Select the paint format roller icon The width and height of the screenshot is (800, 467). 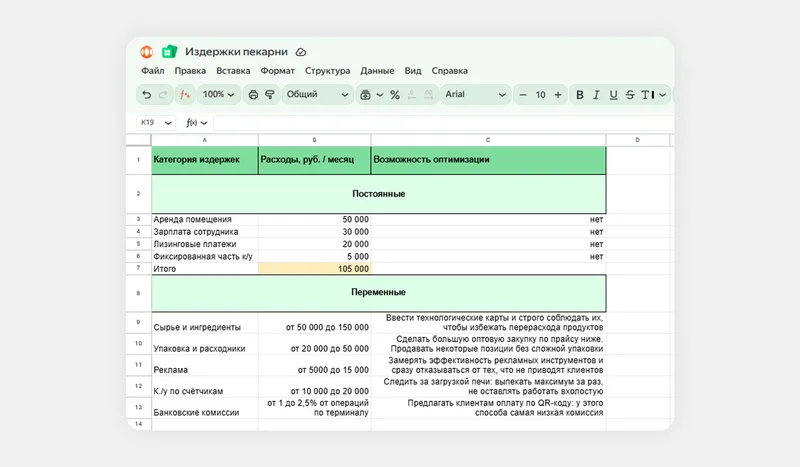(270, 94)
